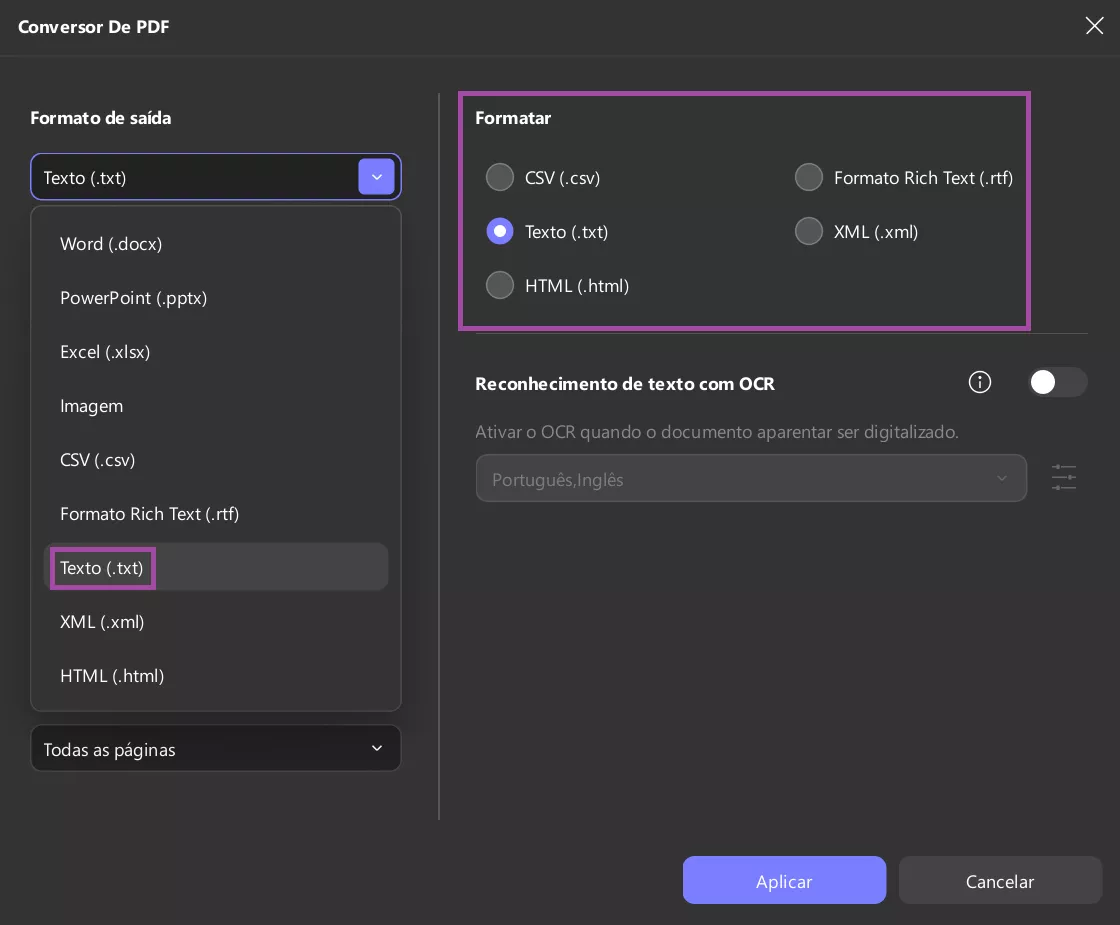Select PowerPoint (.pptx) in the list
The image size is (1120, 925).
[x=133, y=297]
